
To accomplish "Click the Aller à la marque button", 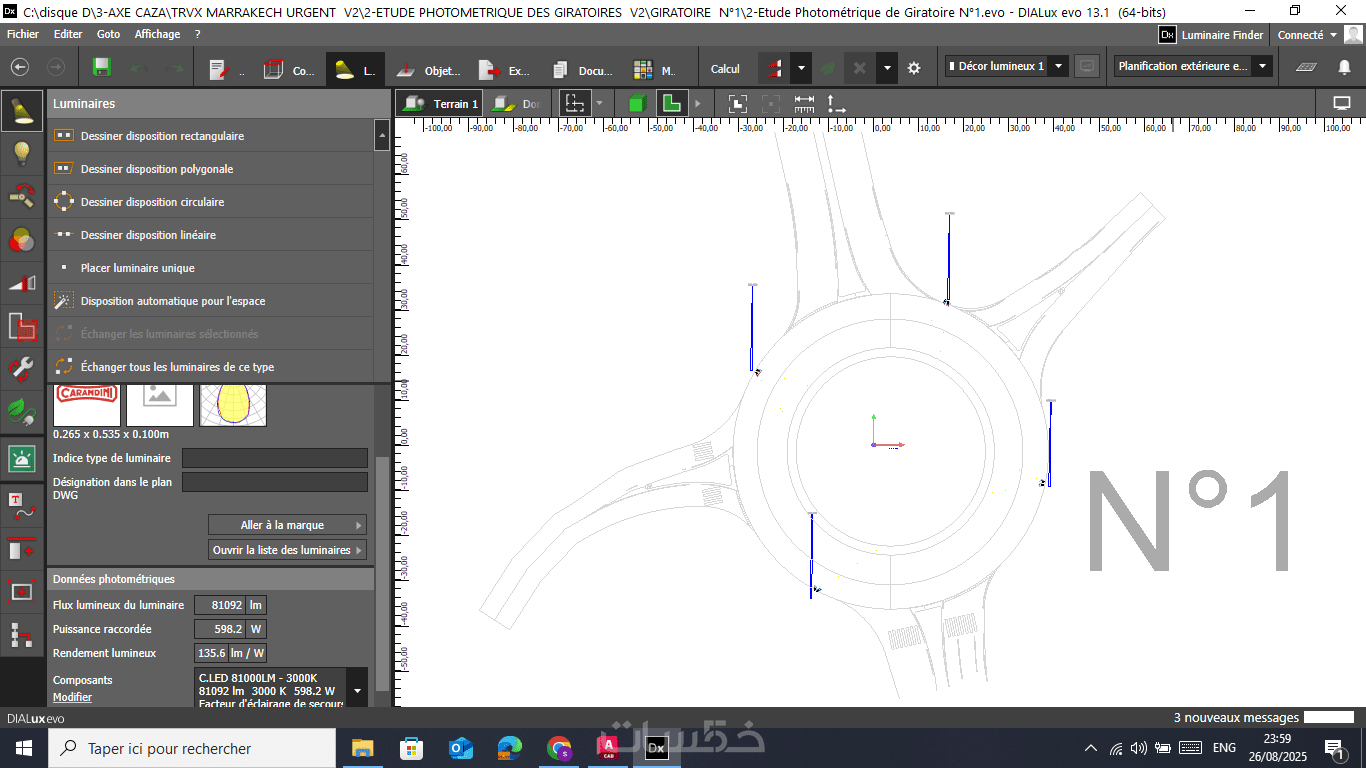I will 287,525.
